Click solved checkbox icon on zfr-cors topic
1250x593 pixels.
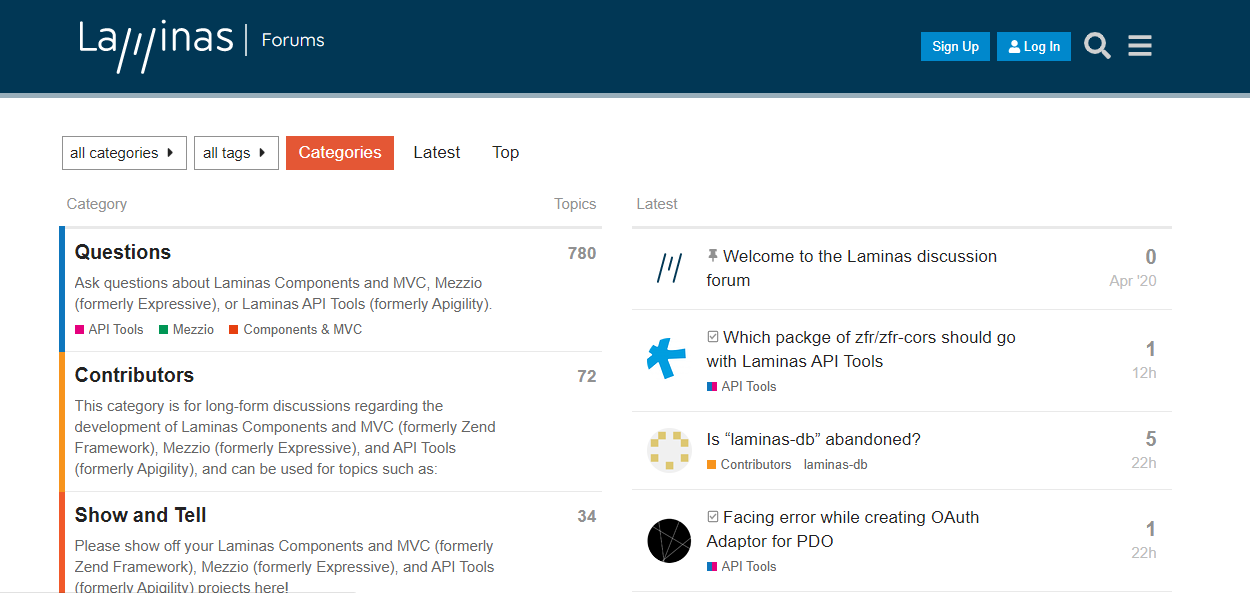click(x=713, y=337)
